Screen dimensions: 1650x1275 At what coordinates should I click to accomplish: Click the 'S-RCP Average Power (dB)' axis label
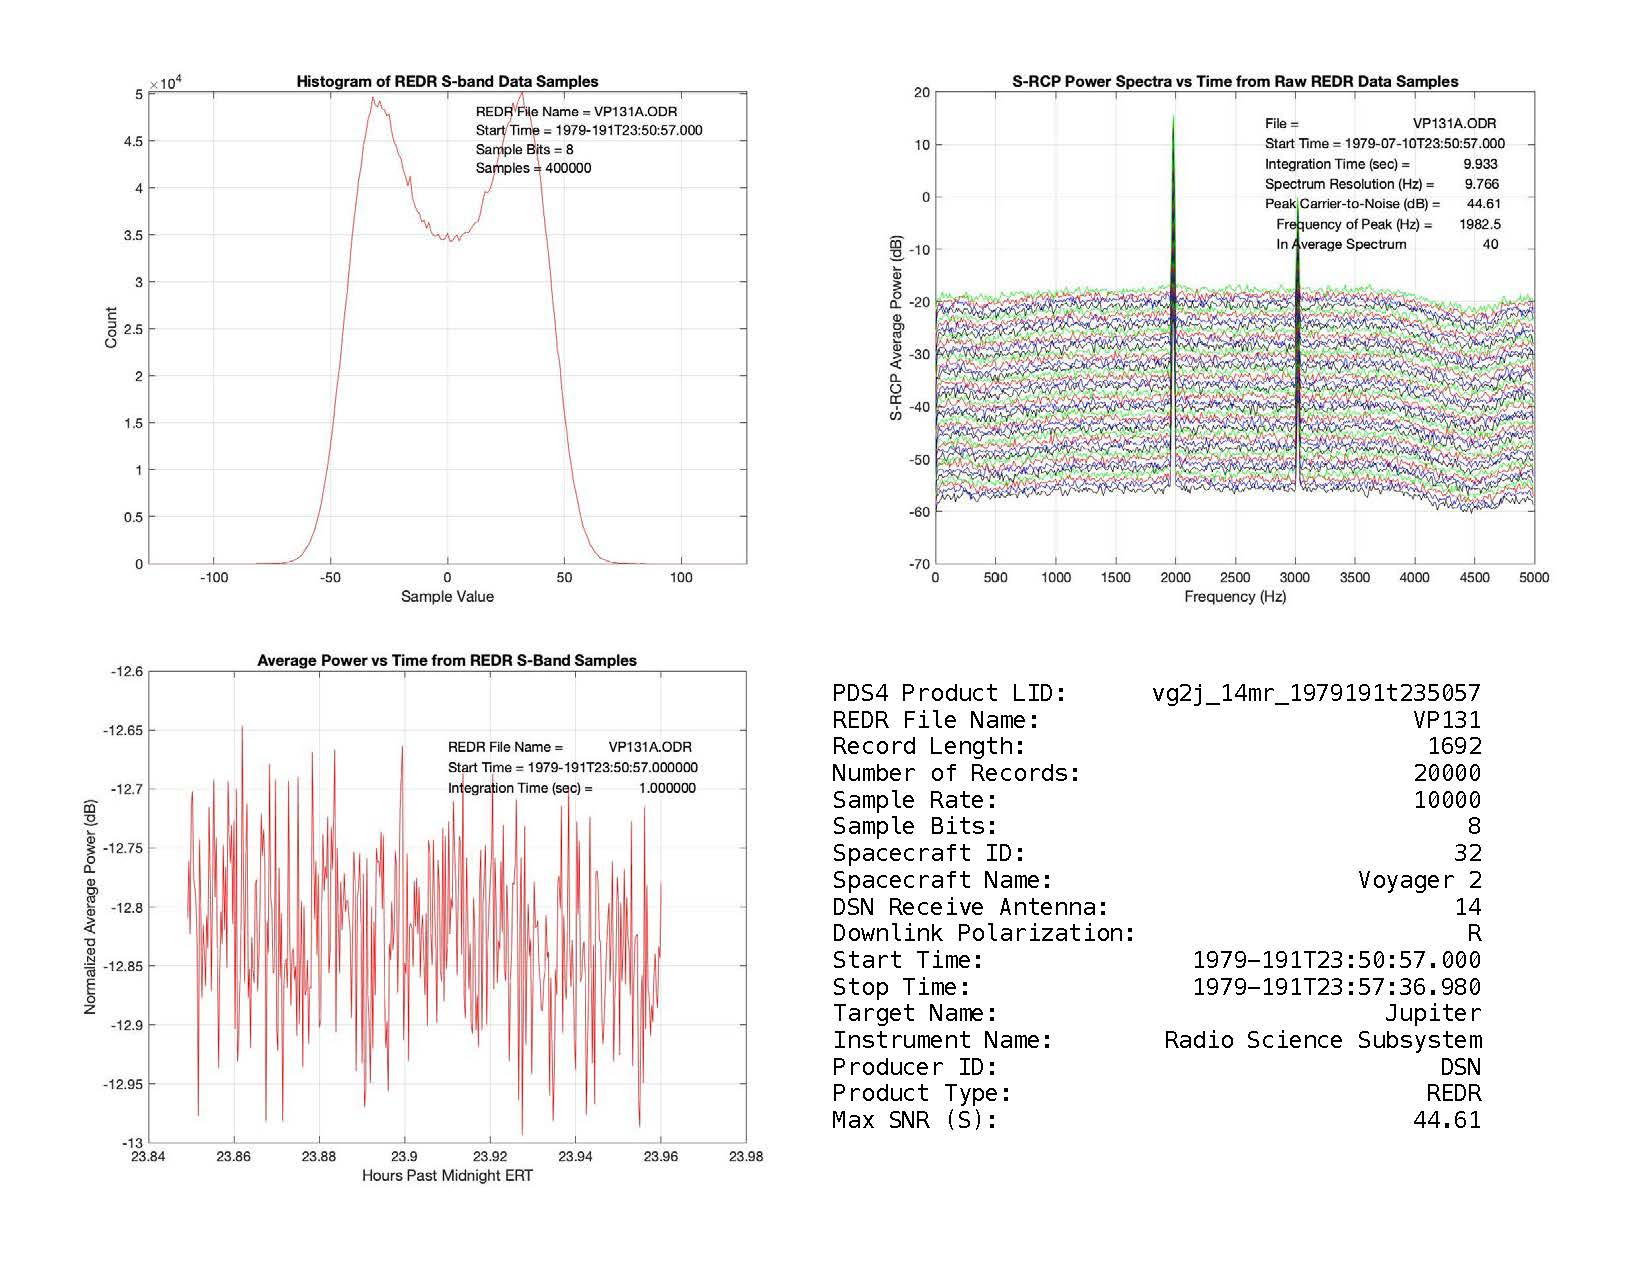pyautogui.click(x=896, y=328)
